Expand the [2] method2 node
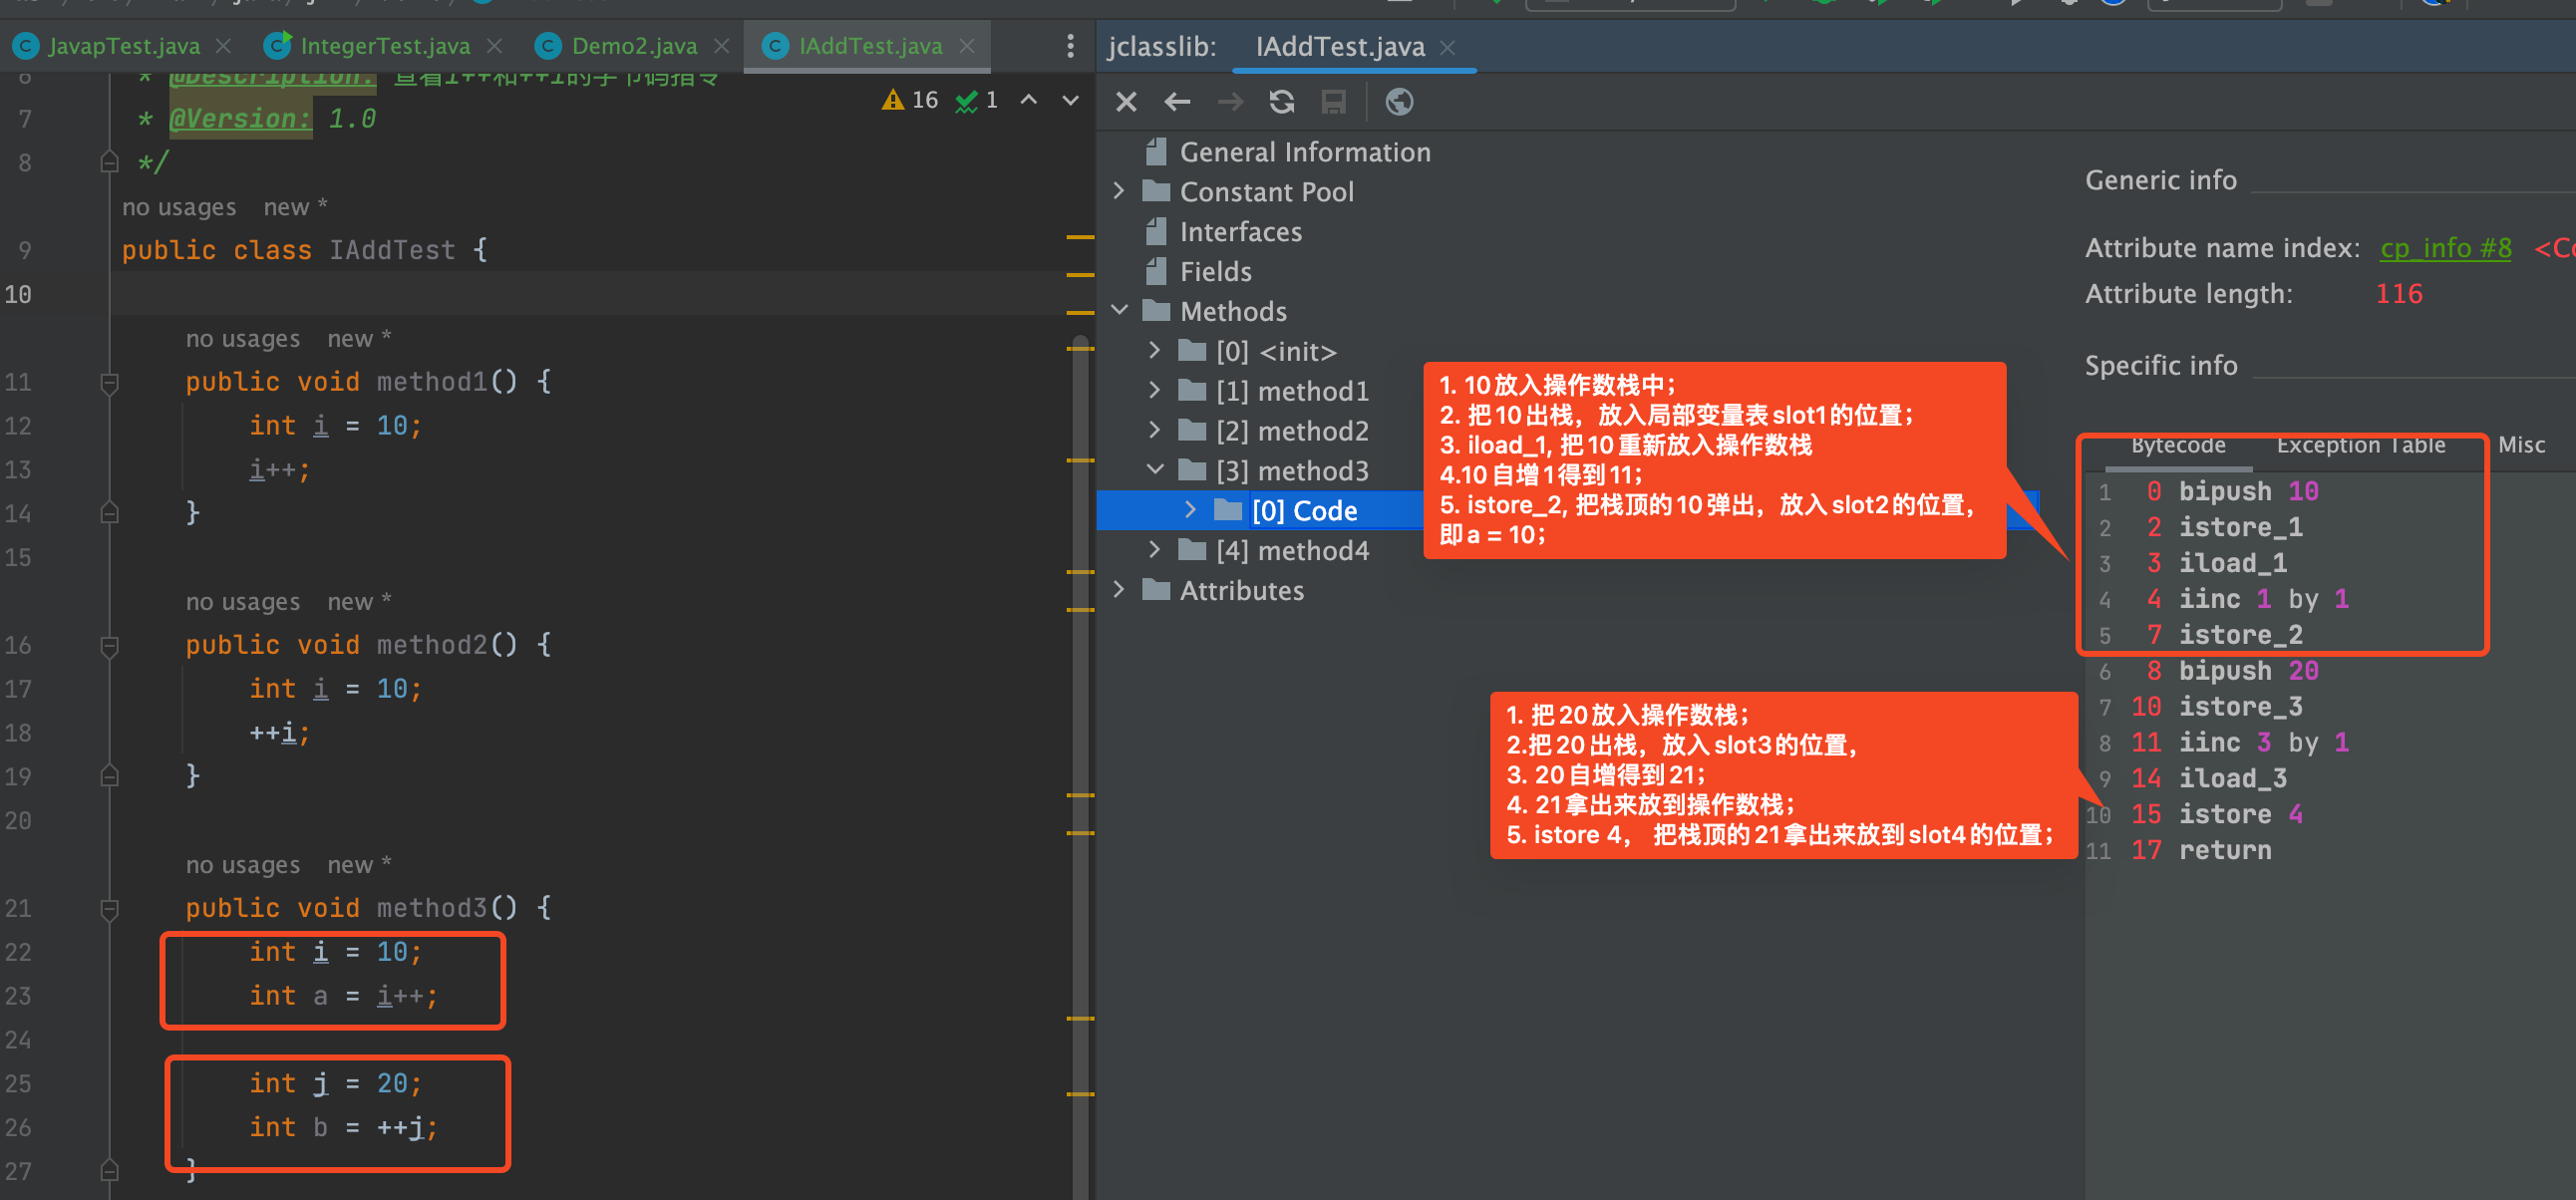 pyautogui.click(x=1155, y=431)
